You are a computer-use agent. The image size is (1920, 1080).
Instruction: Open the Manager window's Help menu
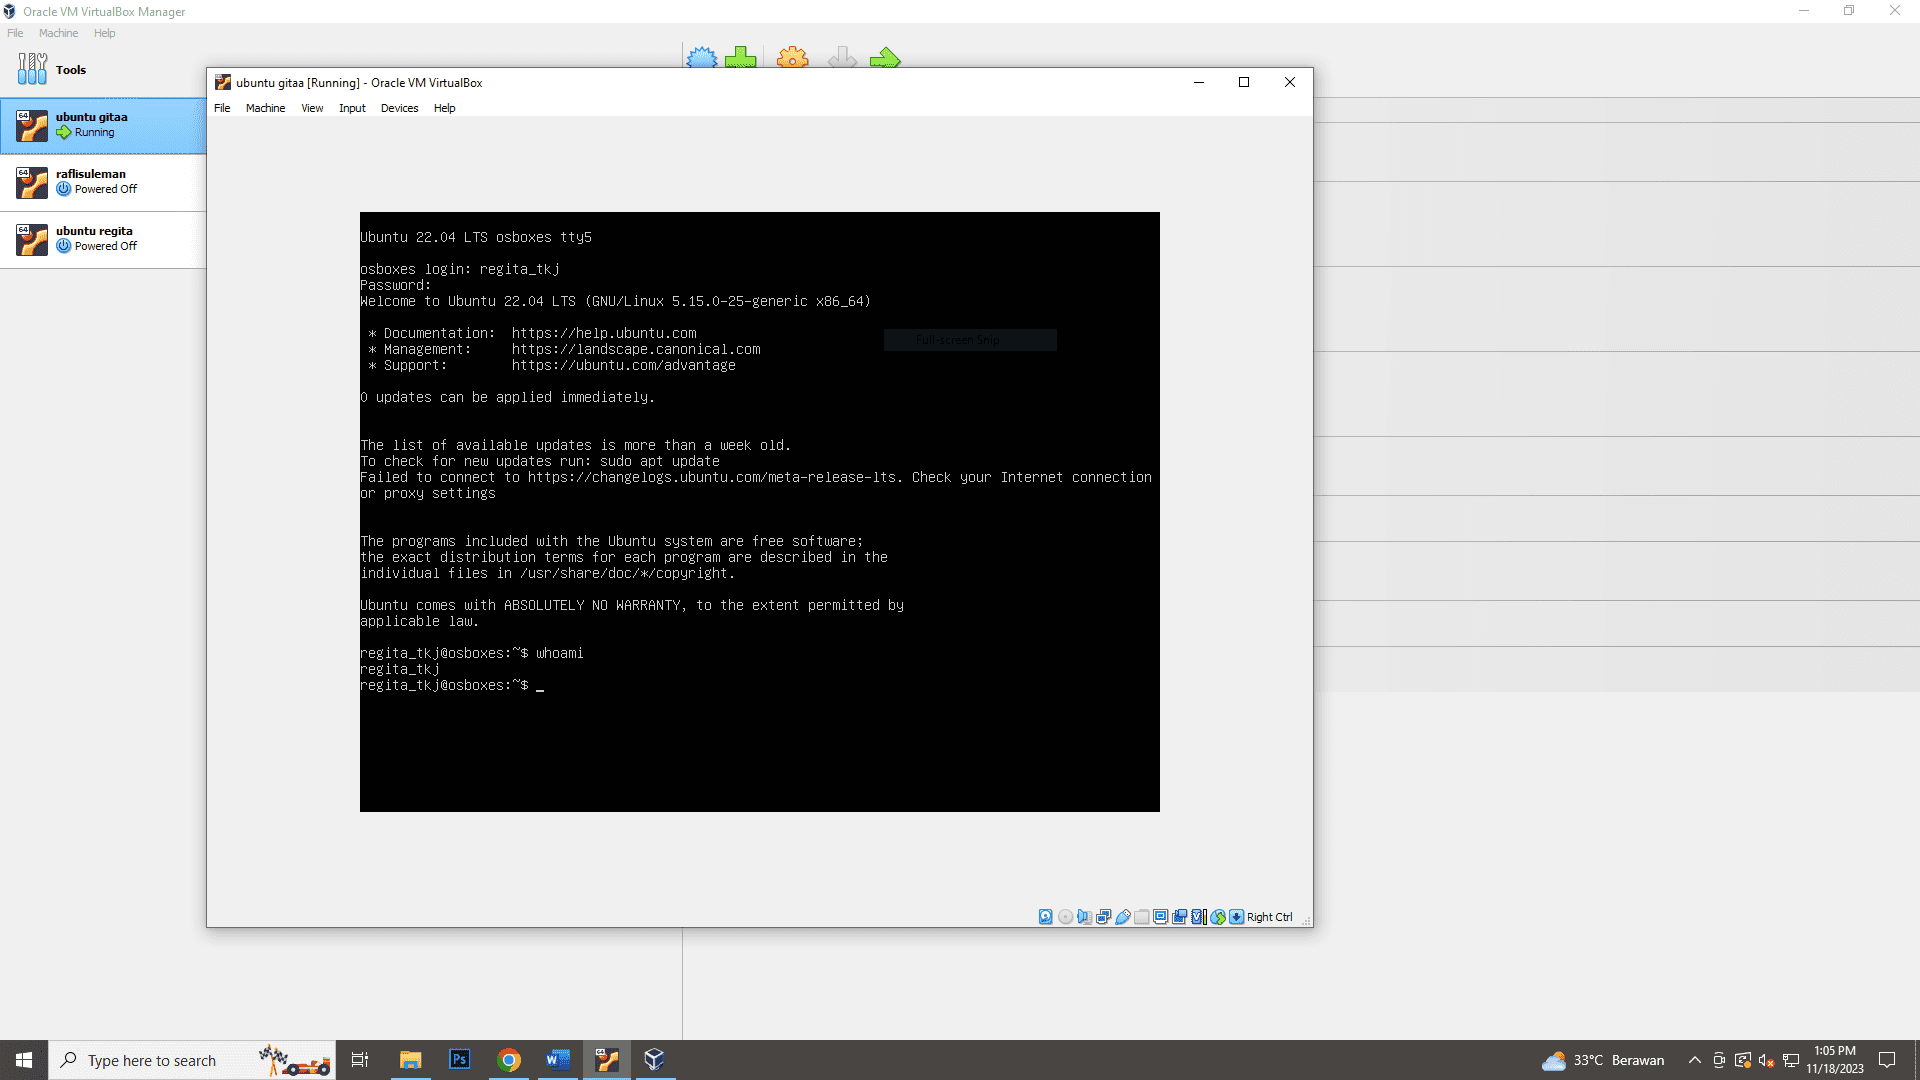pos(104,33)
